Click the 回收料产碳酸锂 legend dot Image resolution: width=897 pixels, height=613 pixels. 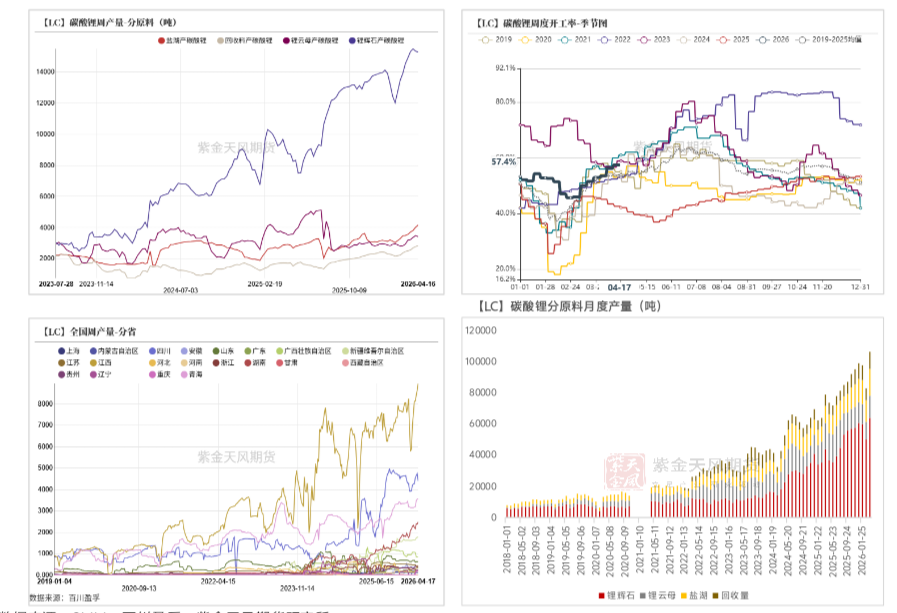222,41
